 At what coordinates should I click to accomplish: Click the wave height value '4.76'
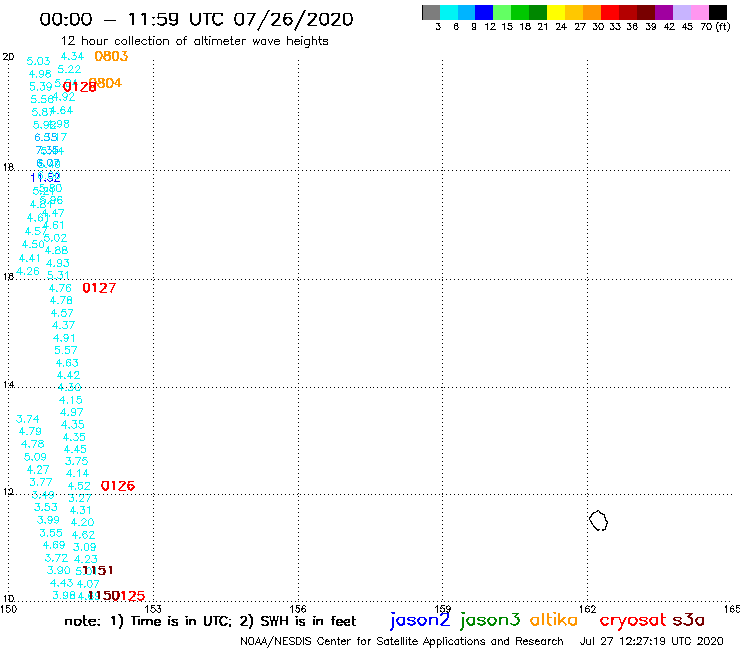pyautogui.click(x=60, y=288)
